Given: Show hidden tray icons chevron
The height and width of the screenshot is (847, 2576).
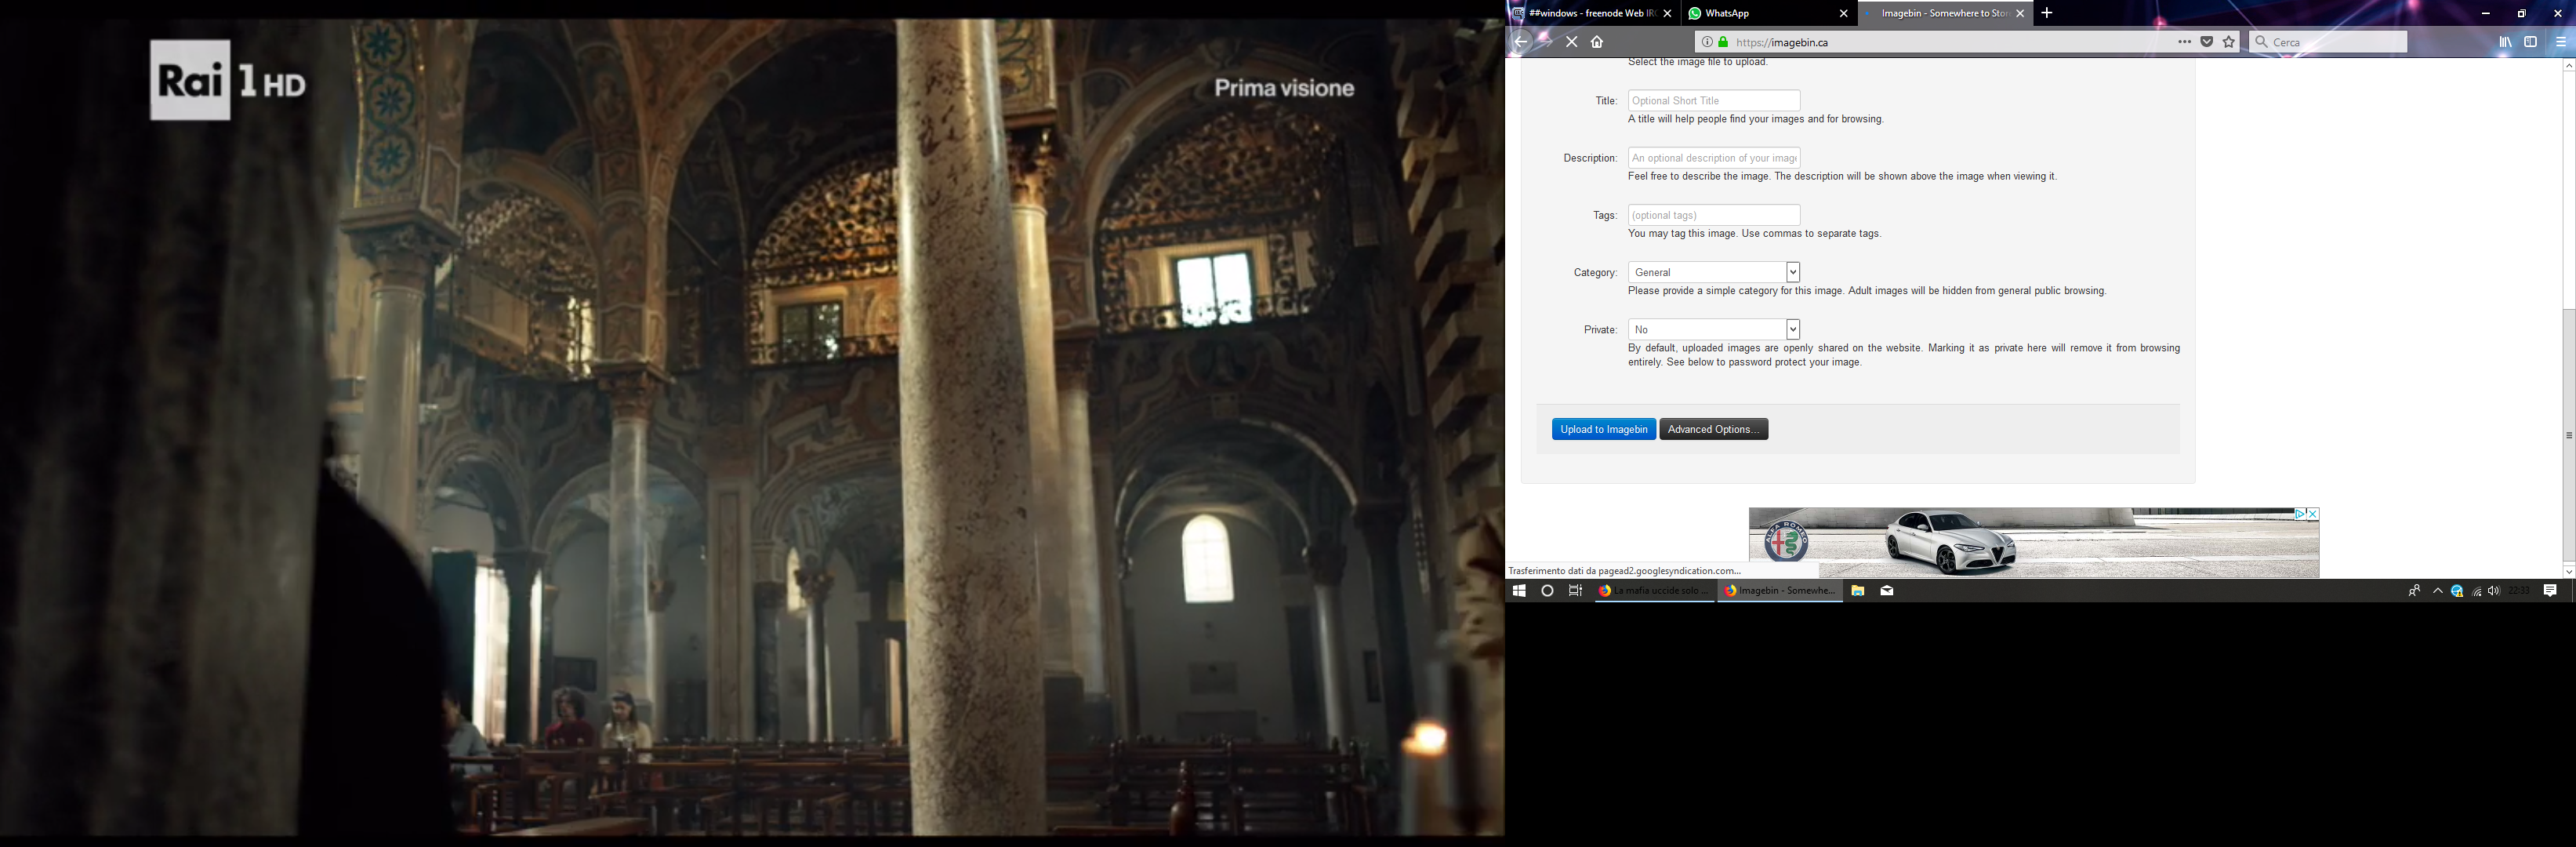Looking at the screenshot, I should click(x=2438, y=591).
